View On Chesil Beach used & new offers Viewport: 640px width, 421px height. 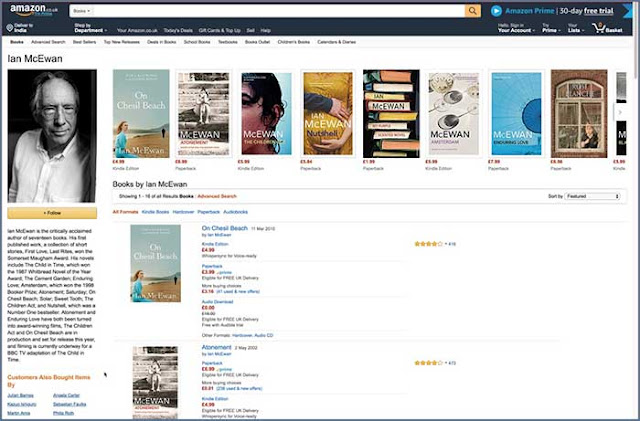tap(238, 292)
